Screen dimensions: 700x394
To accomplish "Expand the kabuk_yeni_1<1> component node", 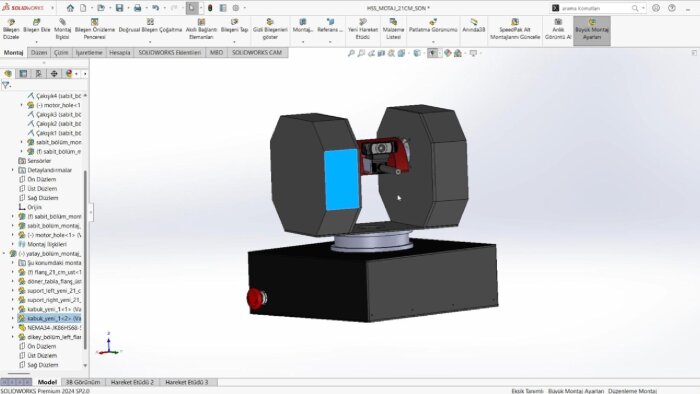I will (12, 309).
